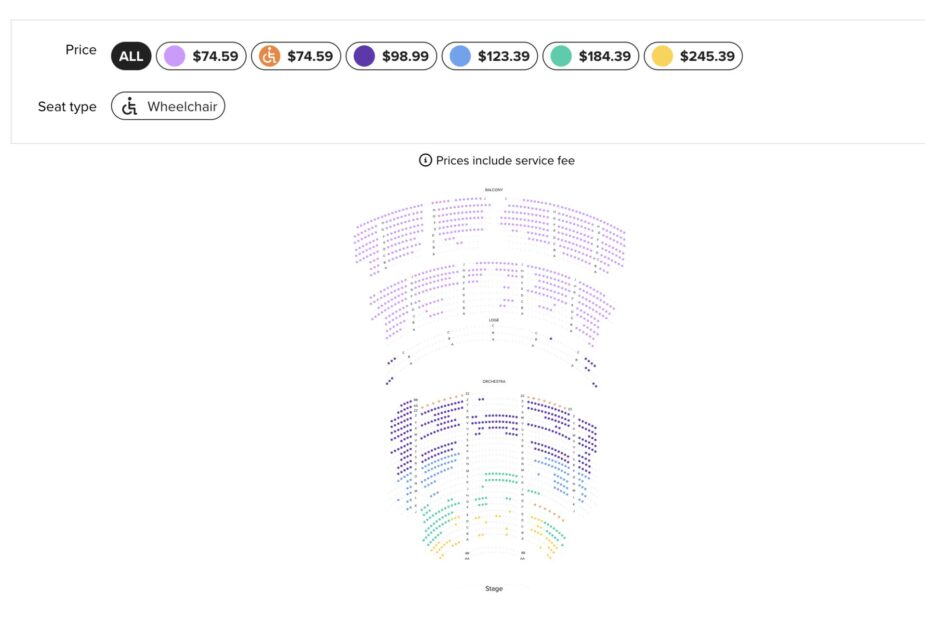This screenshot has height=633, width=925.
Task: Enable the green $184.39 price filter
Action: (590, 56)
